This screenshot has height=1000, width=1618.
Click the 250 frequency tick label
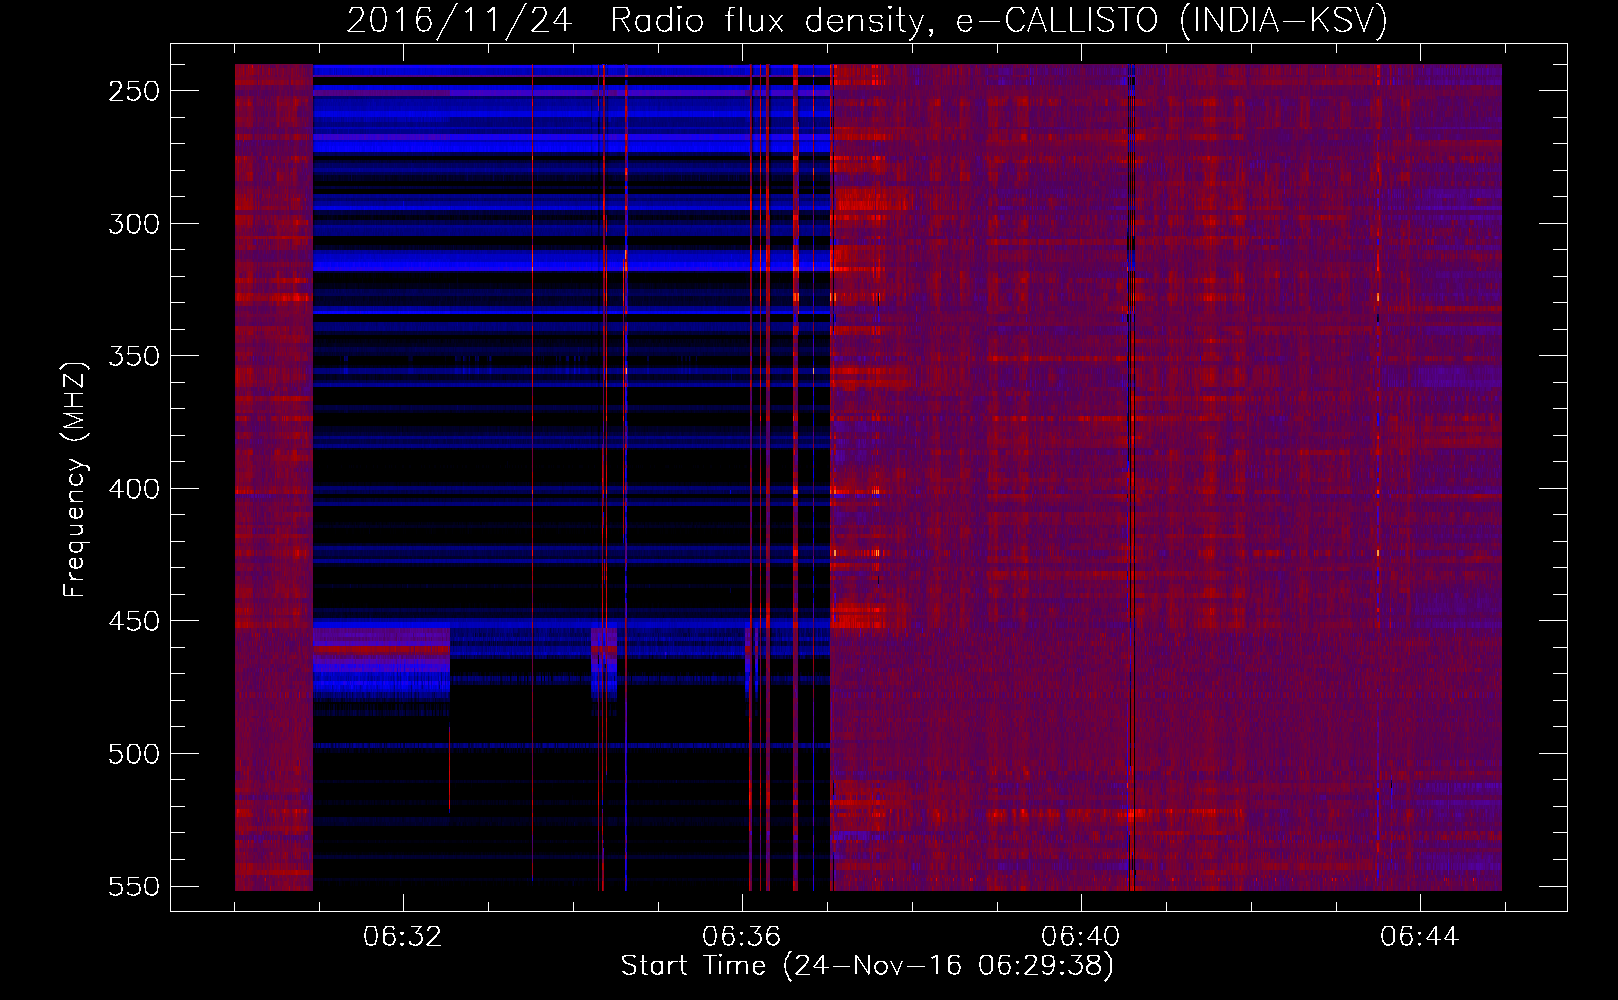[x=134, y=91]
